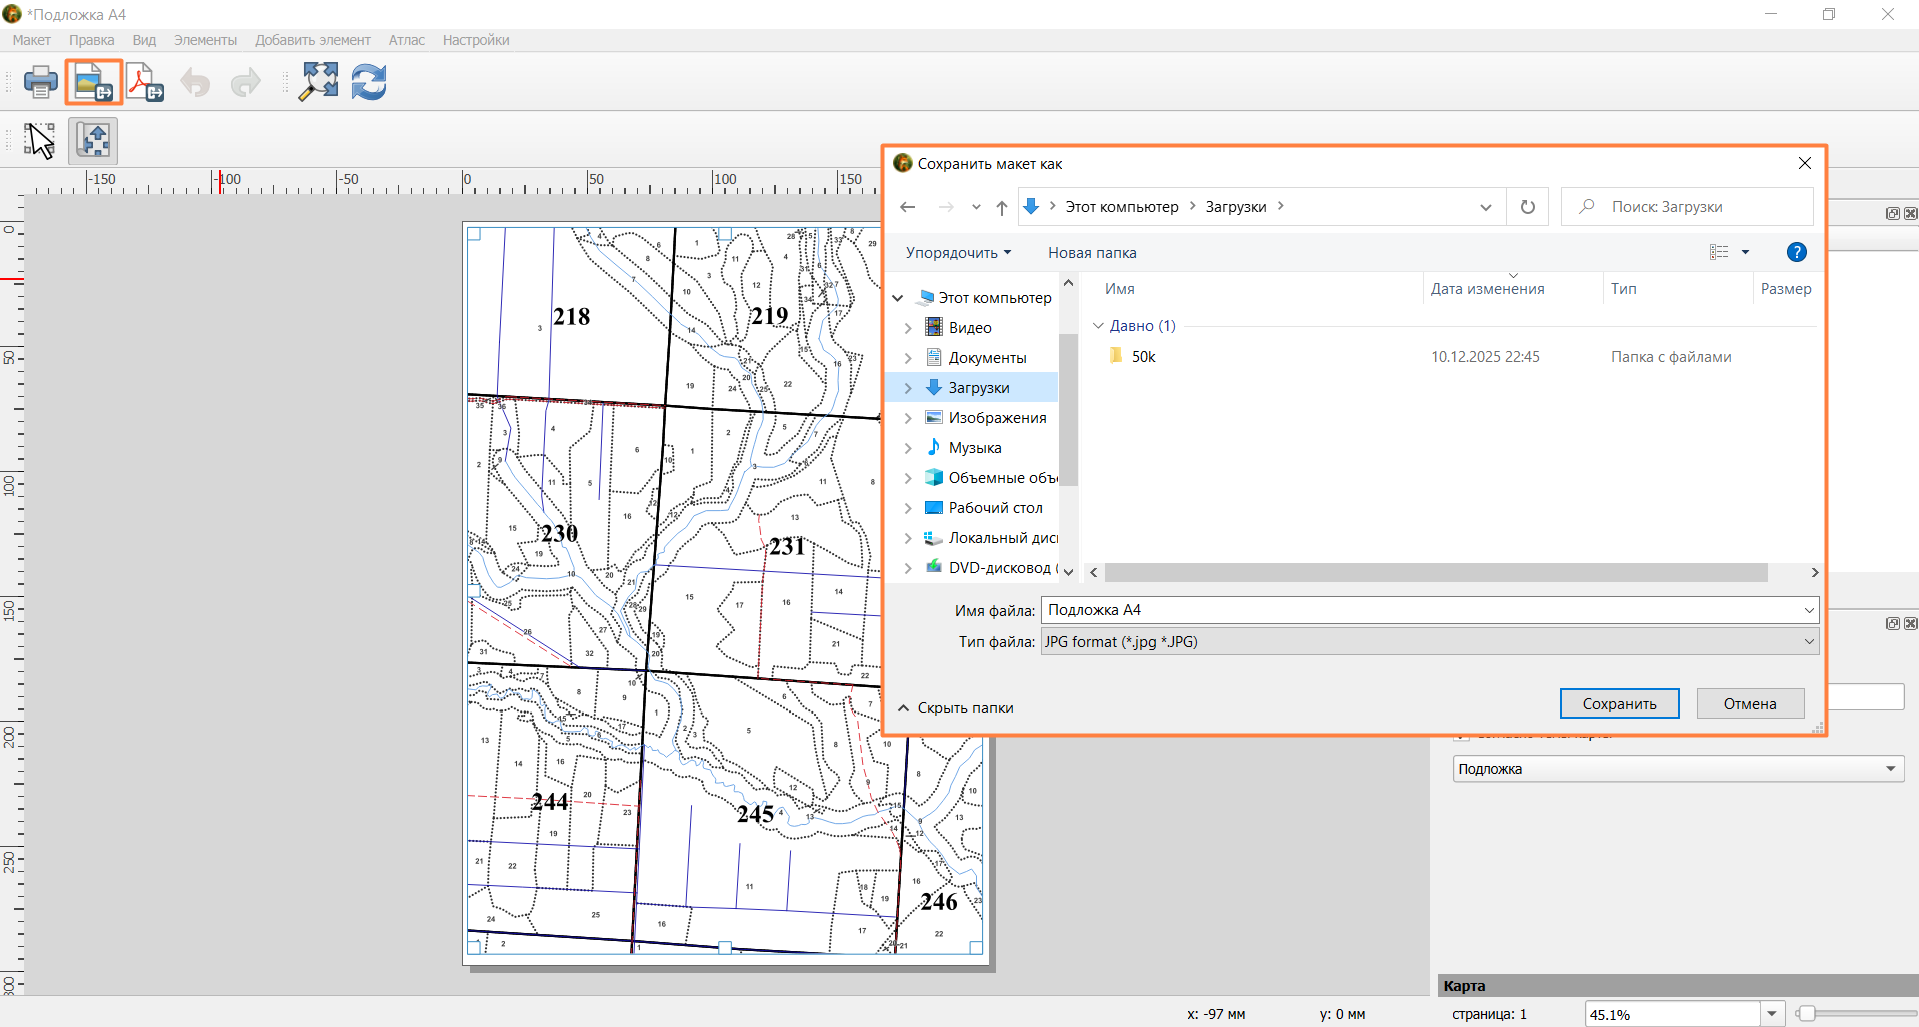Click zoom to full extent icon

pyautogui.click(x=319, y=82)
